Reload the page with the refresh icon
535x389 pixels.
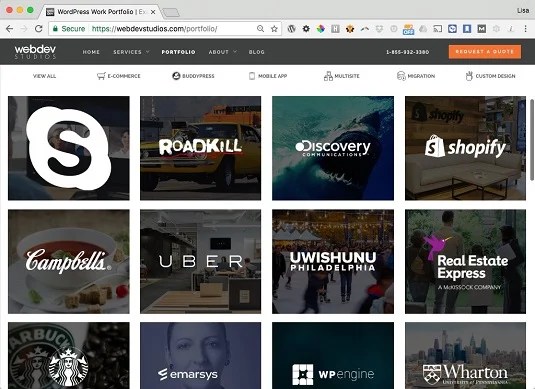39,29
